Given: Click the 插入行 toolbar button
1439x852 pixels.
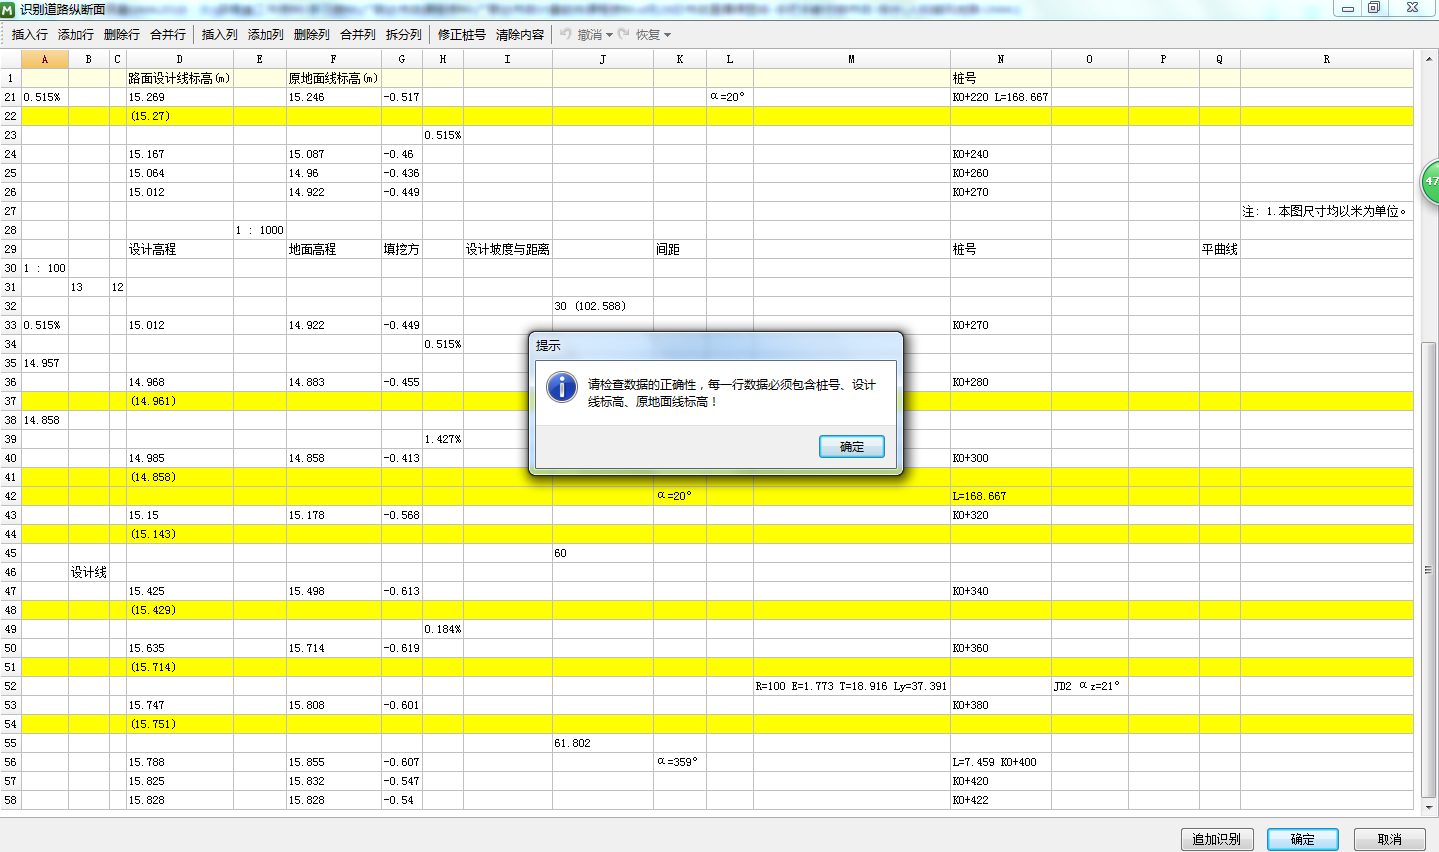Looking at the screenshot, I should pyautogui.click(x=30, y=34).
